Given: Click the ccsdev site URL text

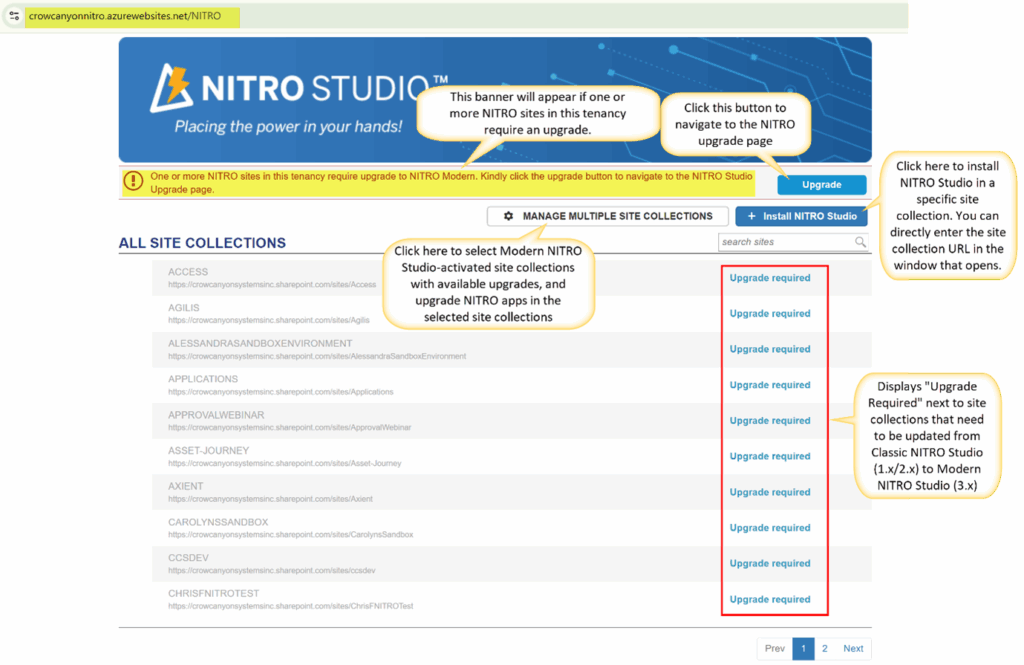Looking at the screenshot, I should [272, 570].
